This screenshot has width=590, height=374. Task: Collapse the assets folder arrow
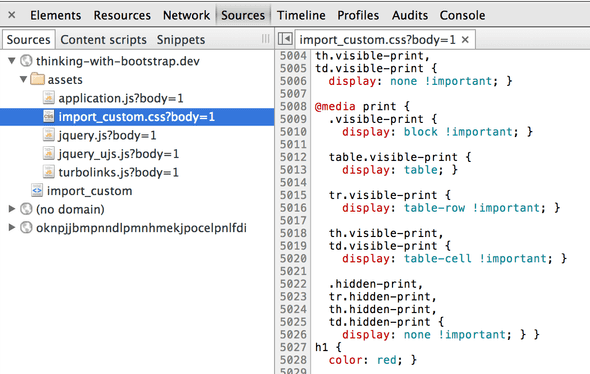point(23,79)
